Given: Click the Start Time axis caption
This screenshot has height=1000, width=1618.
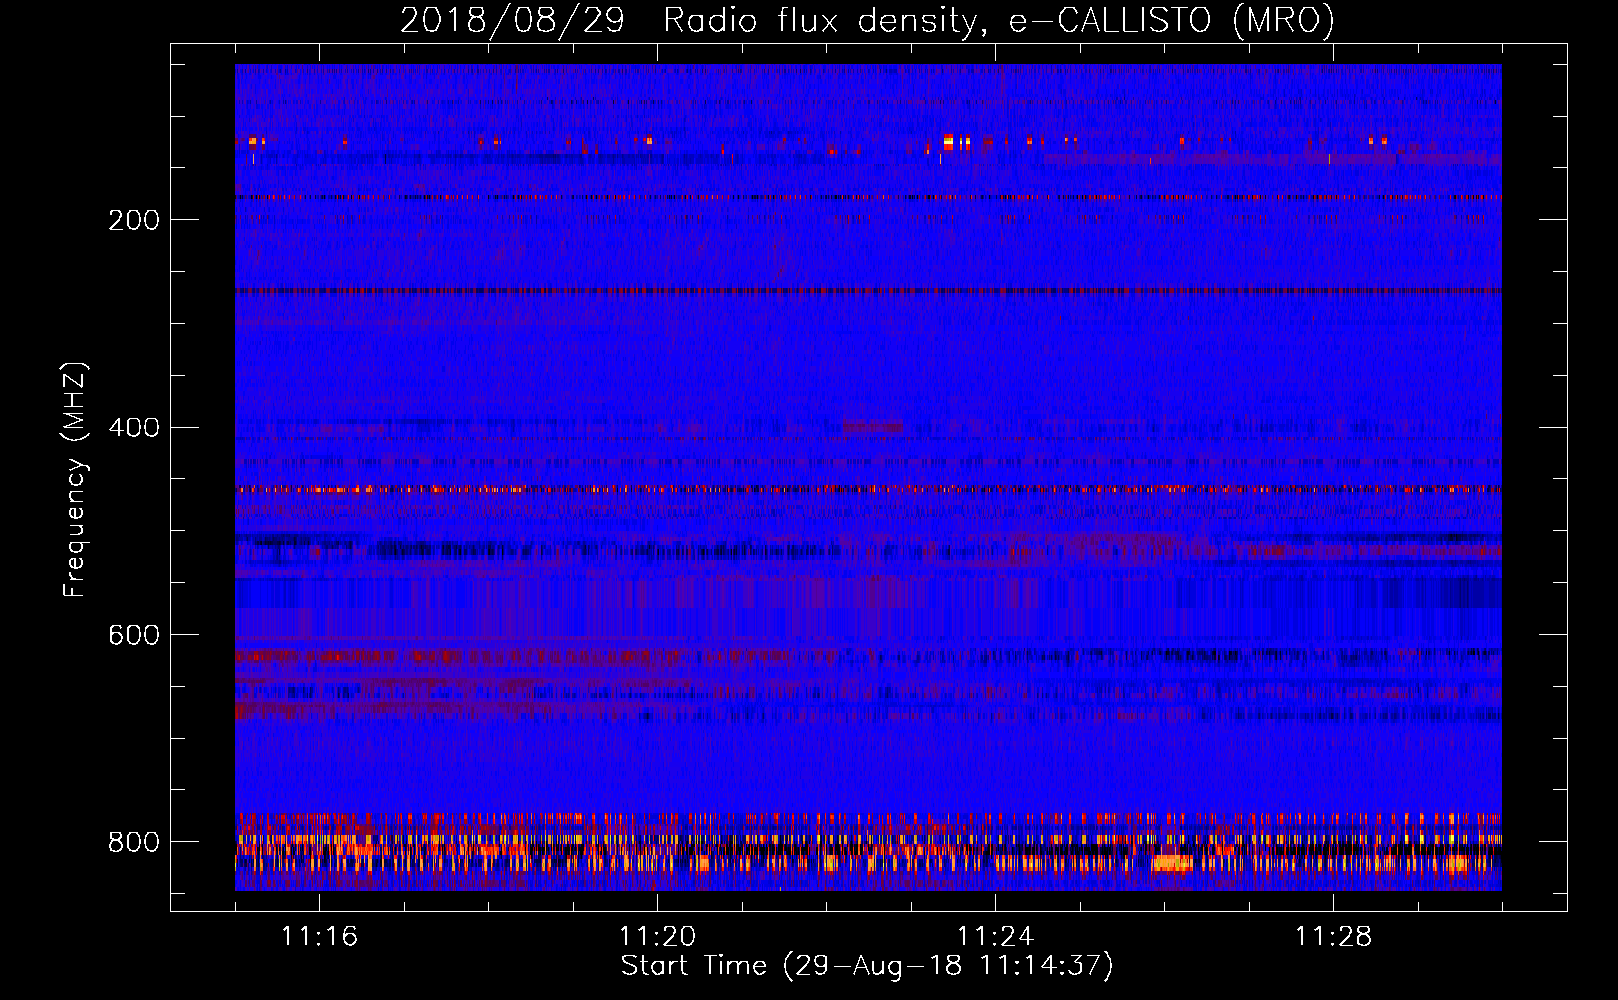Looking at the screenshot, I should coord(867,966).
